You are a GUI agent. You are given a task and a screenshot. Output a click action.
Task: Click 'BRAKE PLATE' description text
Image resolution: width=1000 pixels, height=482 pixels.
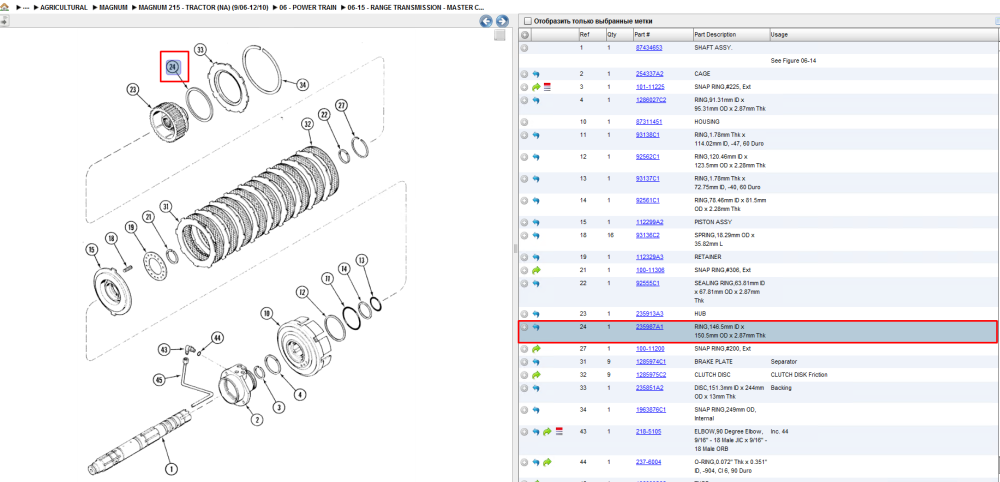713,362
